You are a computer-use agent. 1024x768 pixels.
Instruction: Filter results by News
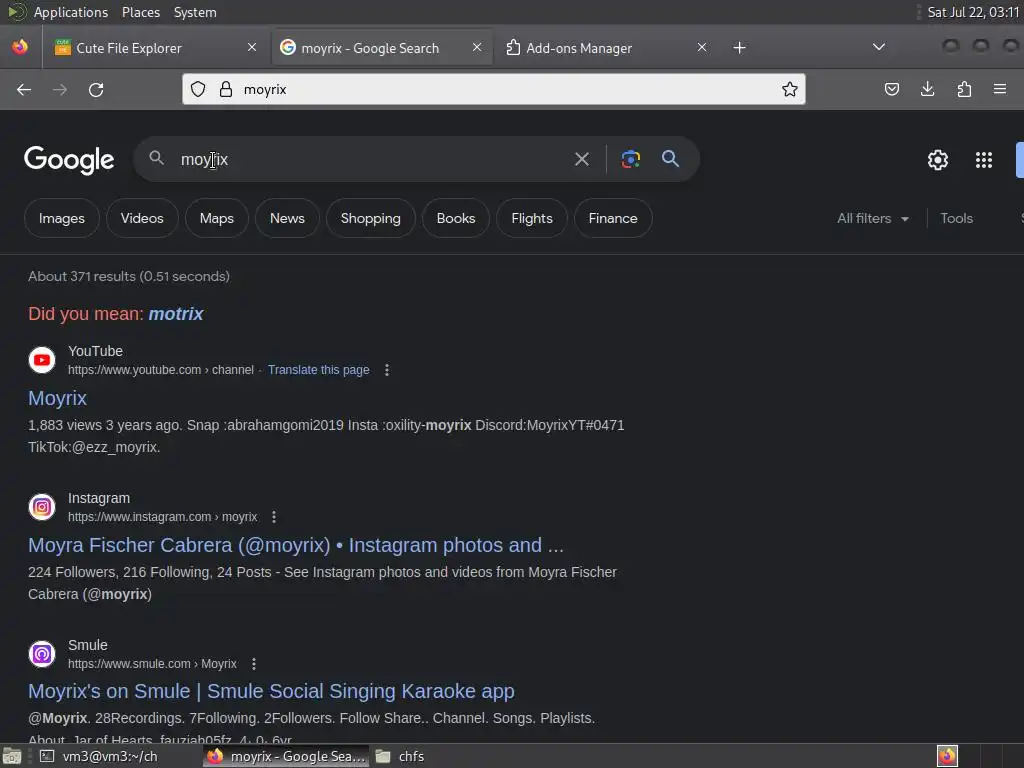(287, 218)
